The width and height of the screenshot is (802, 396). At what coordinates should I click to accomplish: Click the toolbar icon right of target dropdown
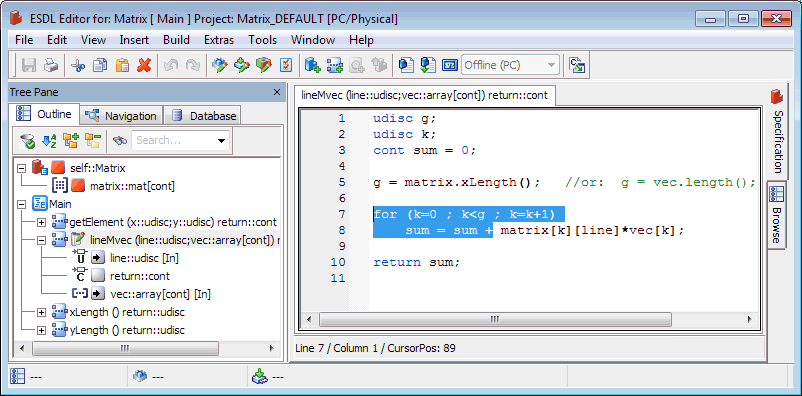[577, 65]
